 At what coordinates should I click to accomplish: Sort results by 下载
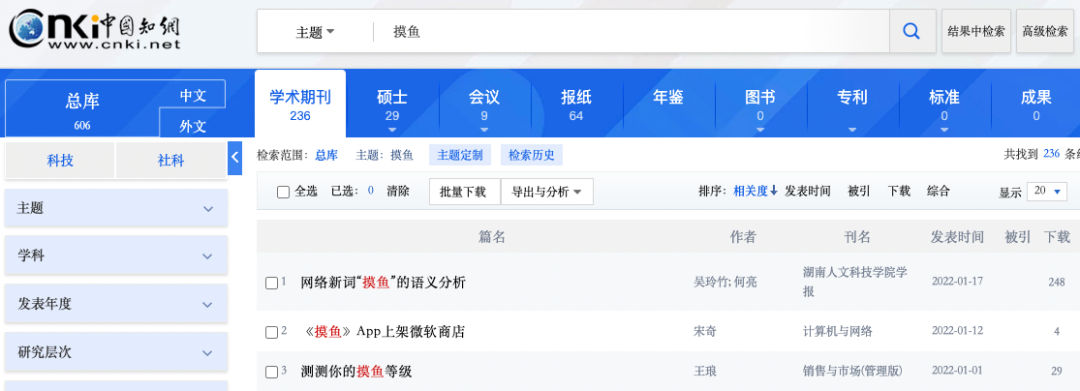click(899, 191)
